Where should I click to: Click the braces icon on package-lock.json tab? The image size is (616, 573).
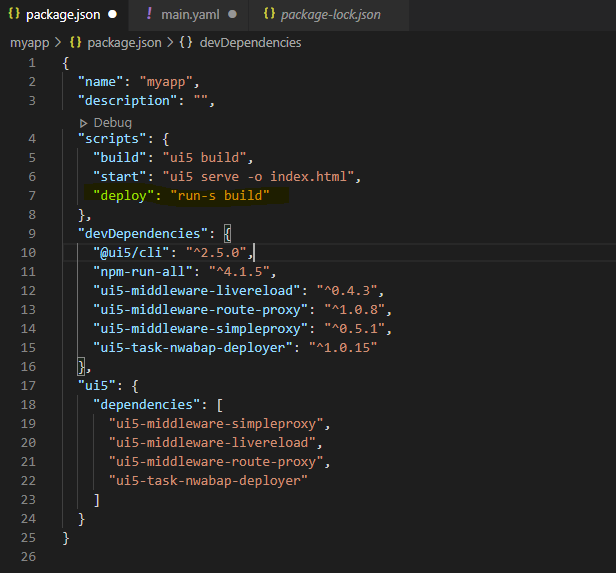268,15
